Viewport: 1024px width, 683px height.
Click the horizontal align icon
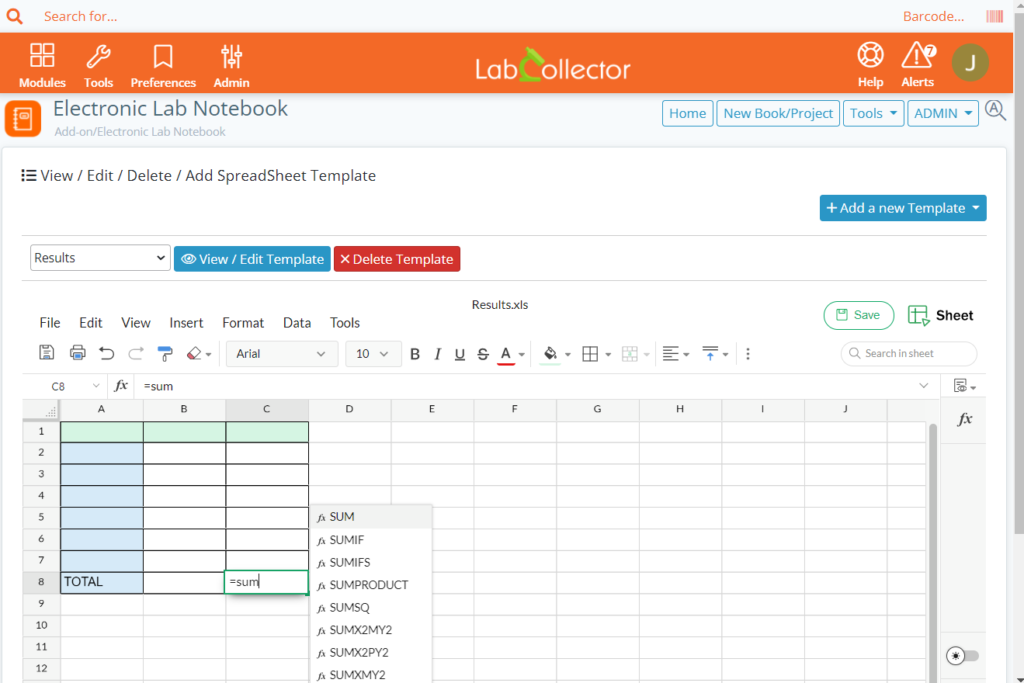pyautogui.click(x=671, y=354)
